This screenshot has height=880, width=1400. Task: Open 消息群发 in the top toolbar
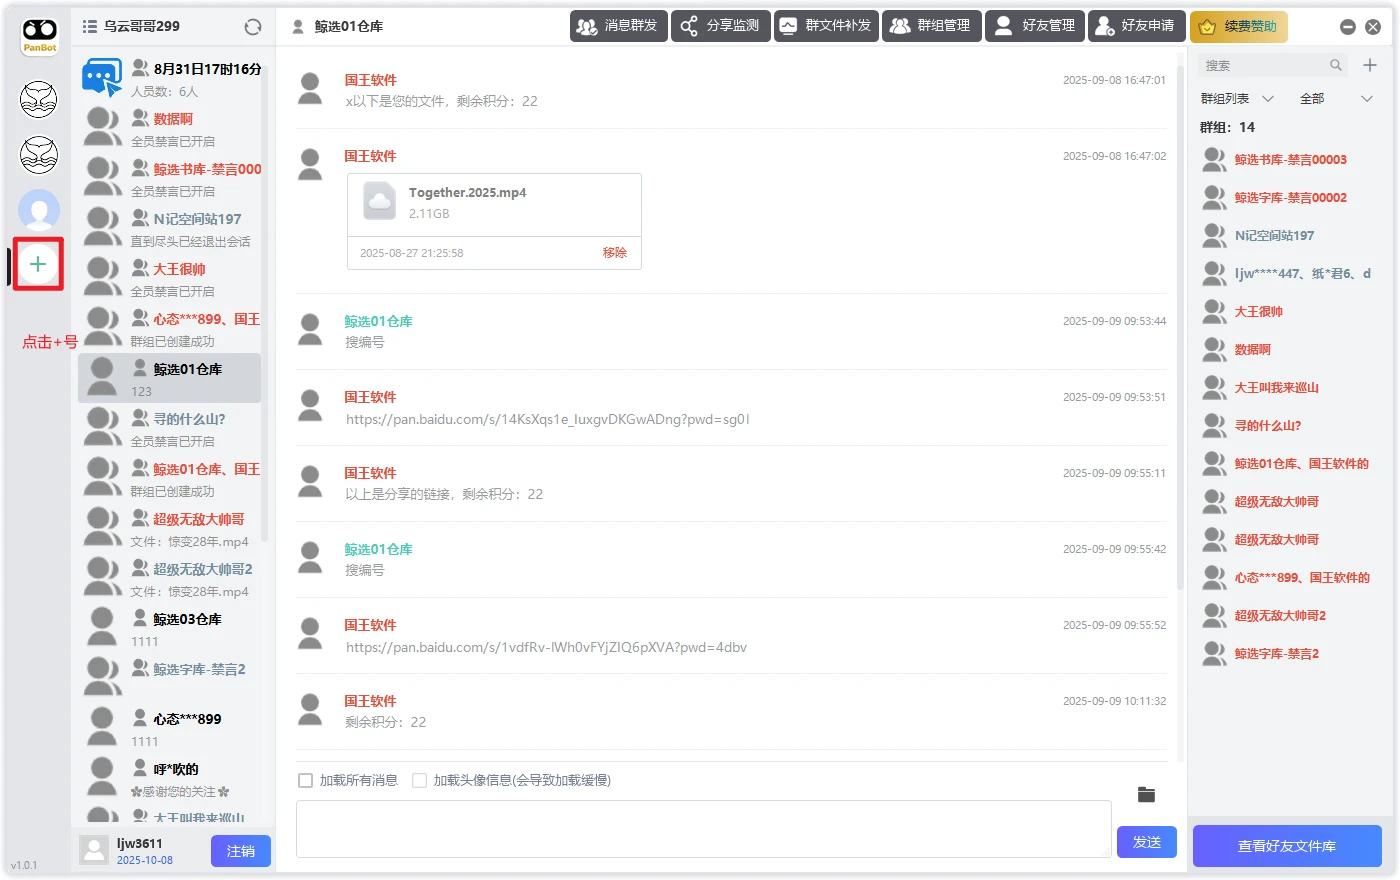(x=618, y=26)
